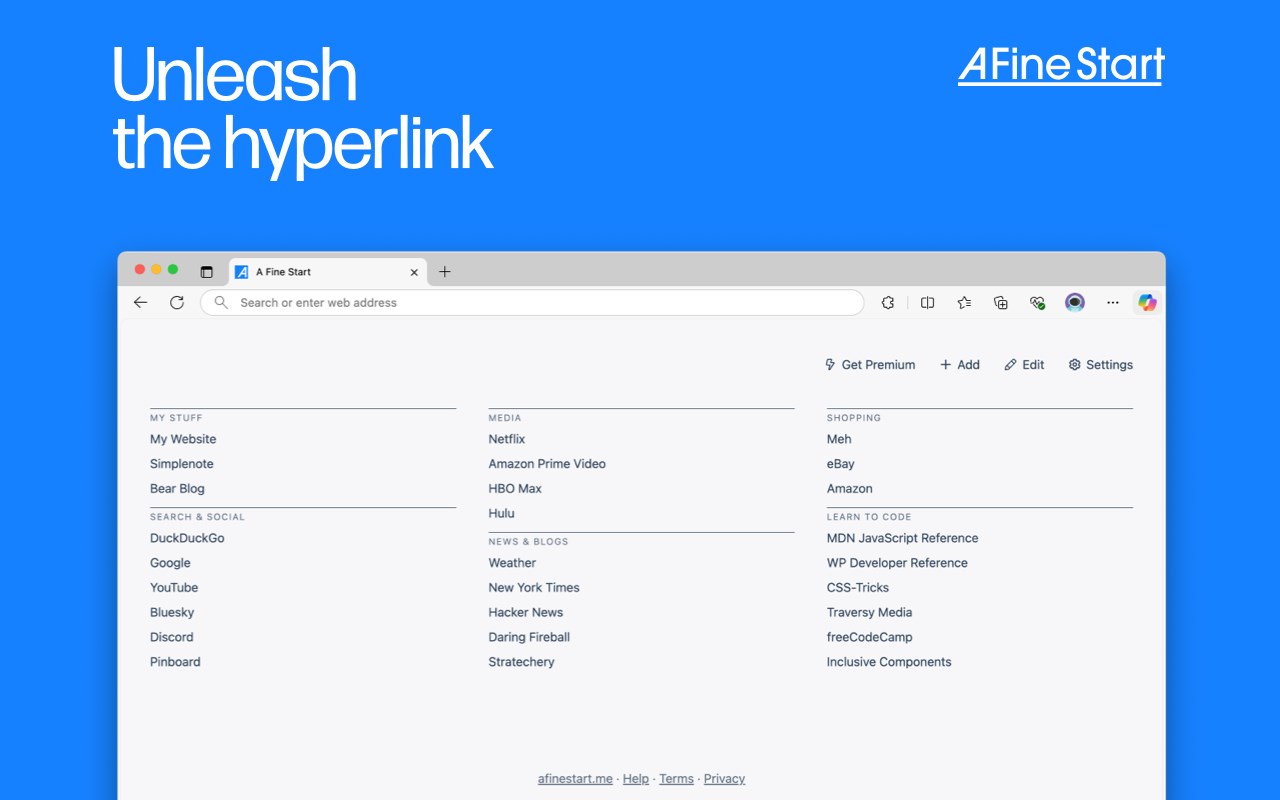
Task: Open the eBay link
Action: 841,464
